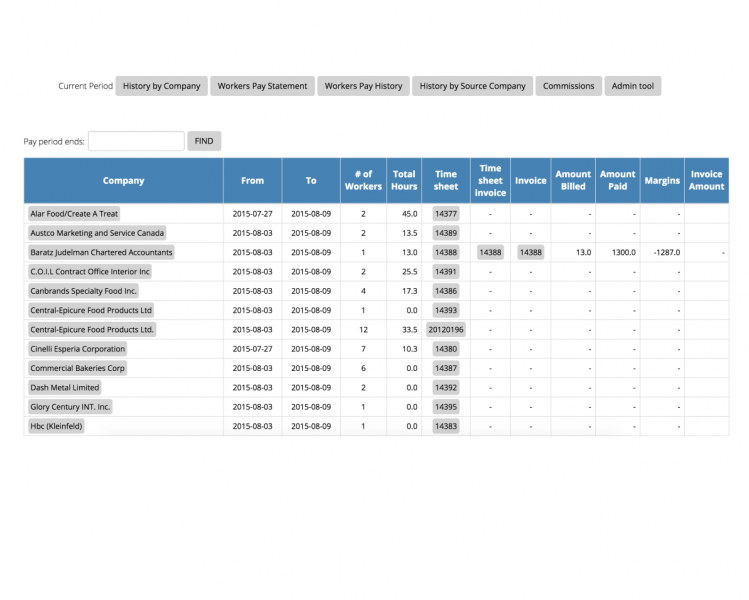Image resolution: width=749 pixels, height=600 pixels.
Task: Open time sheet 14380
Action: [446, 349]
